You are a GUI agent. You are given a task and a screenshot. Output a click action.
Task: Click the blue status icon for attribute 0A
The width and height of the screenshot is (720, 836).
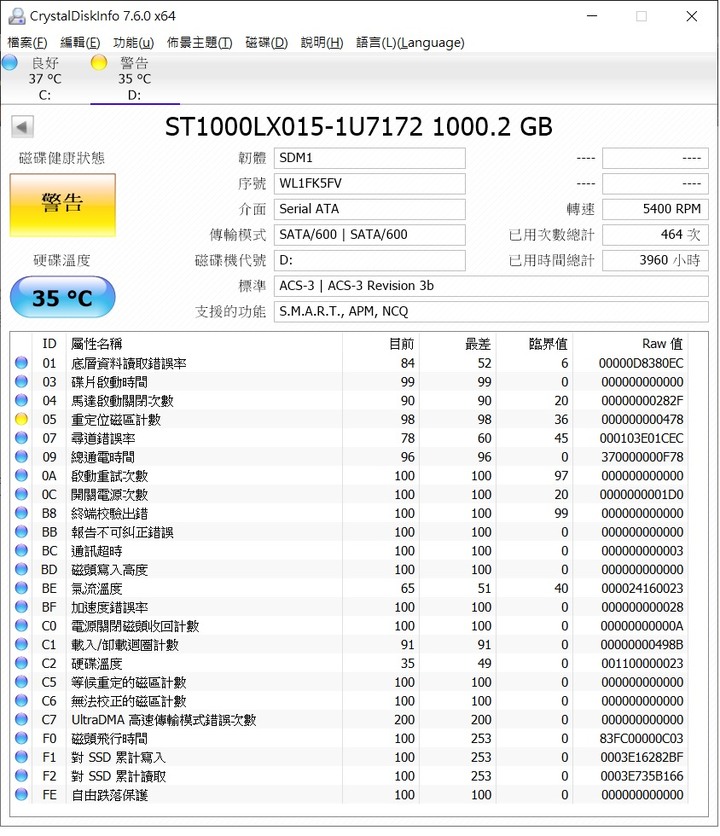point(21,476)
